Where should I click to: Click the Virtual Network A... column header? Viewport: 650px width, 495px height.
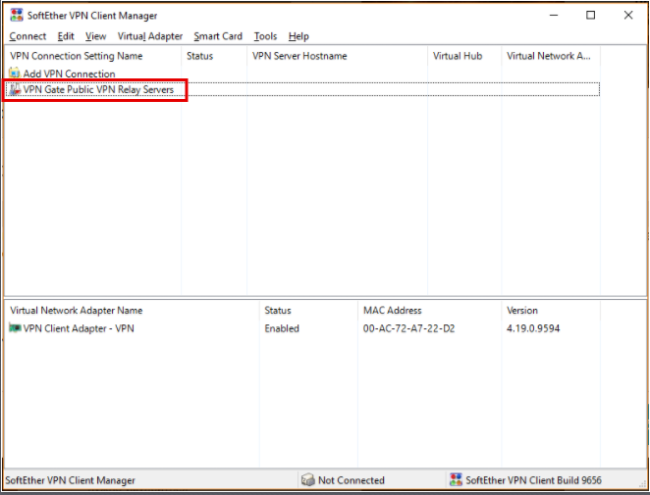551,56
